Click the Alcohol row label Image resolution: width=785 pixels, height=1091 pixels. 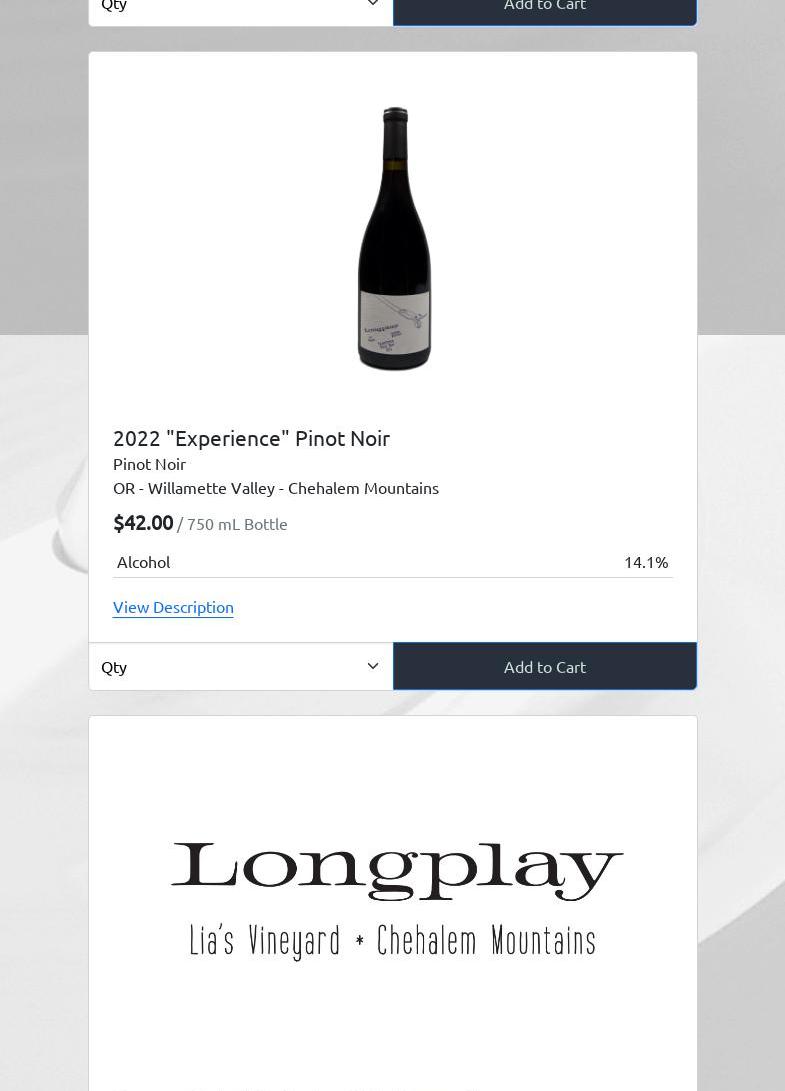pos(143,562)
